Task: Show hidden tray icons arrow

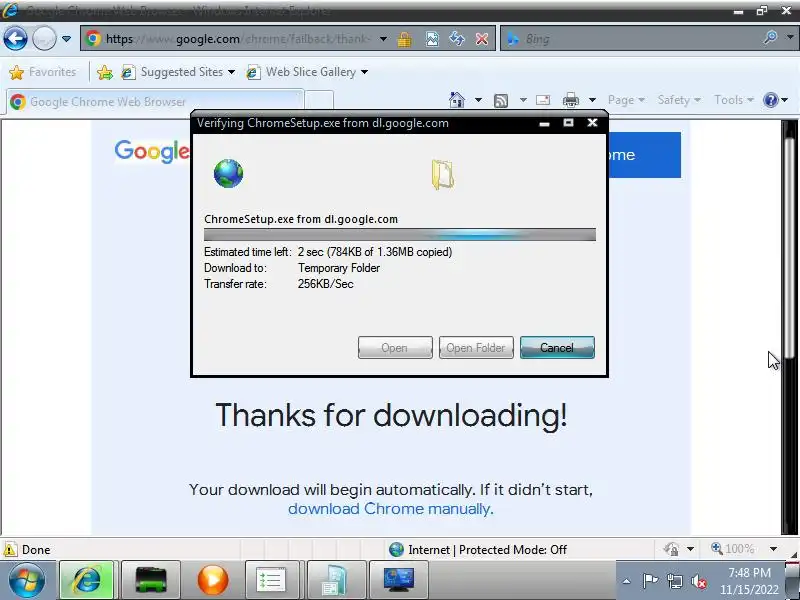Action: tap(627, 581)
